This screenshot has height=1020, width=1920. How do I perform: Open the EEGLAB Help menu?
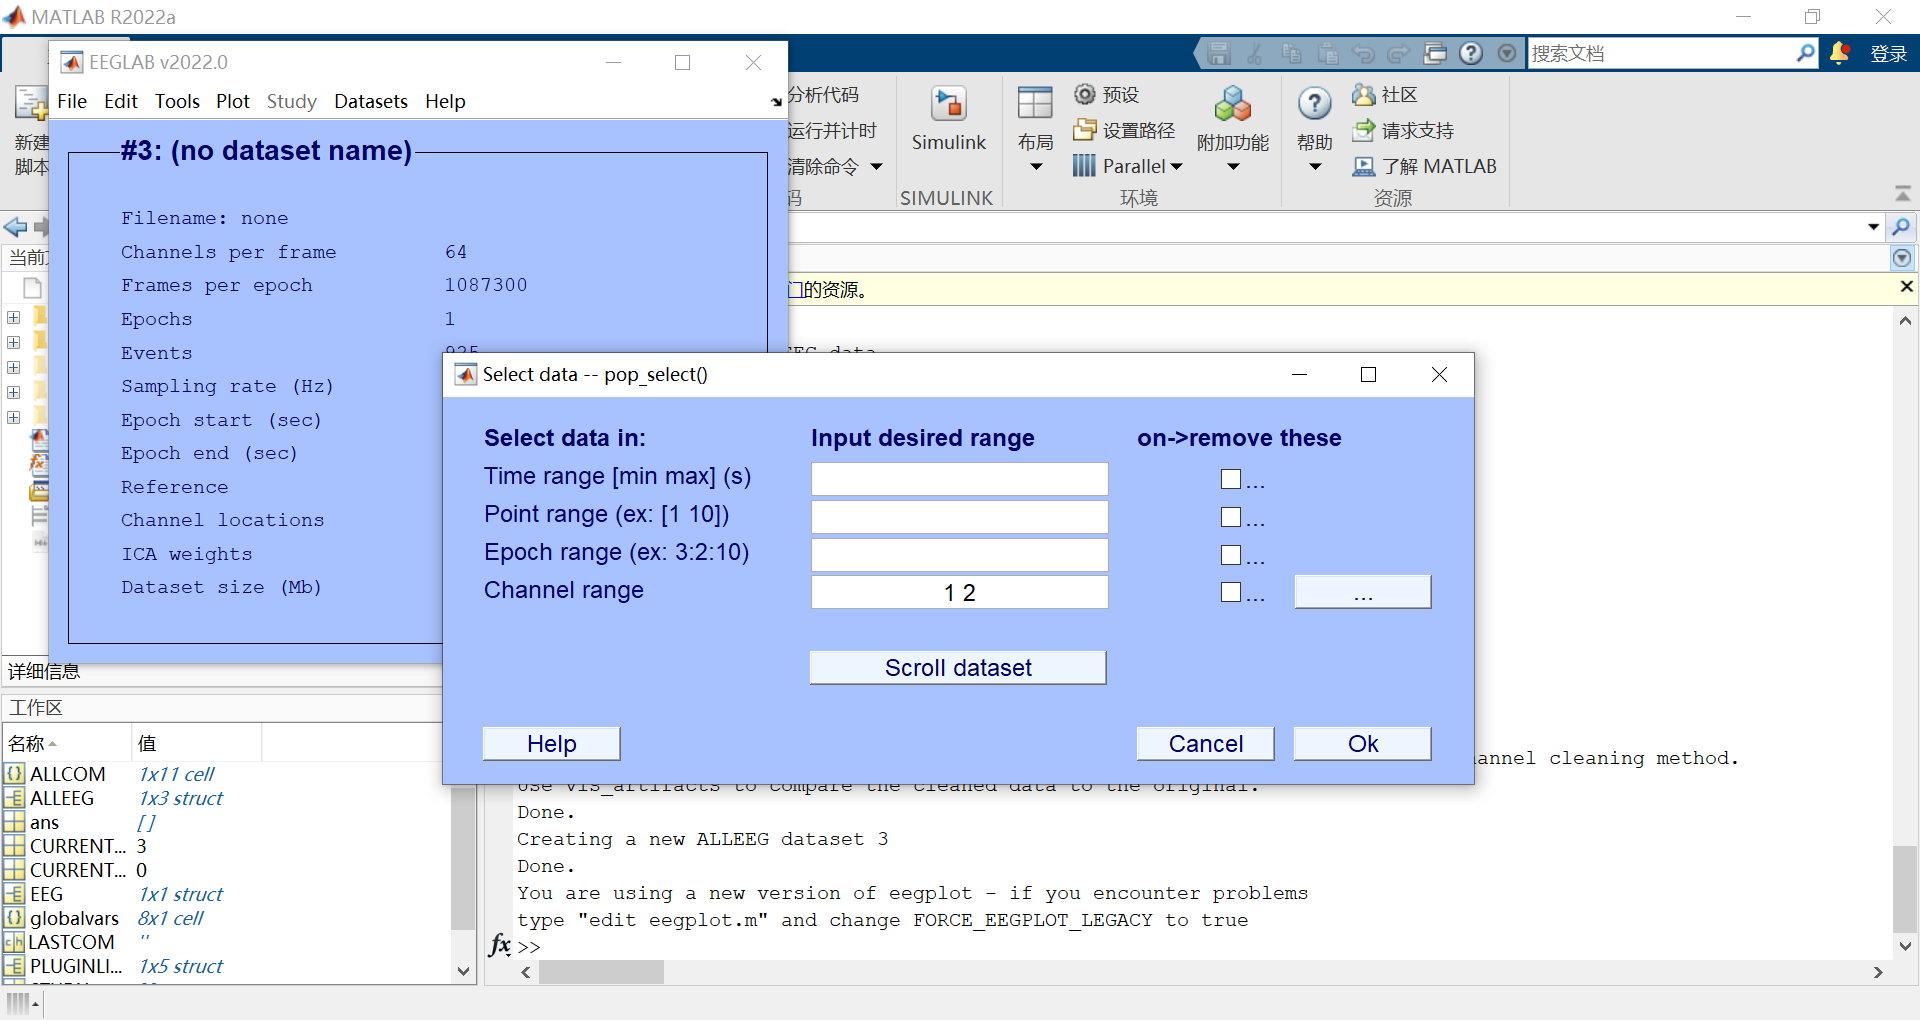tap(445, 101)
